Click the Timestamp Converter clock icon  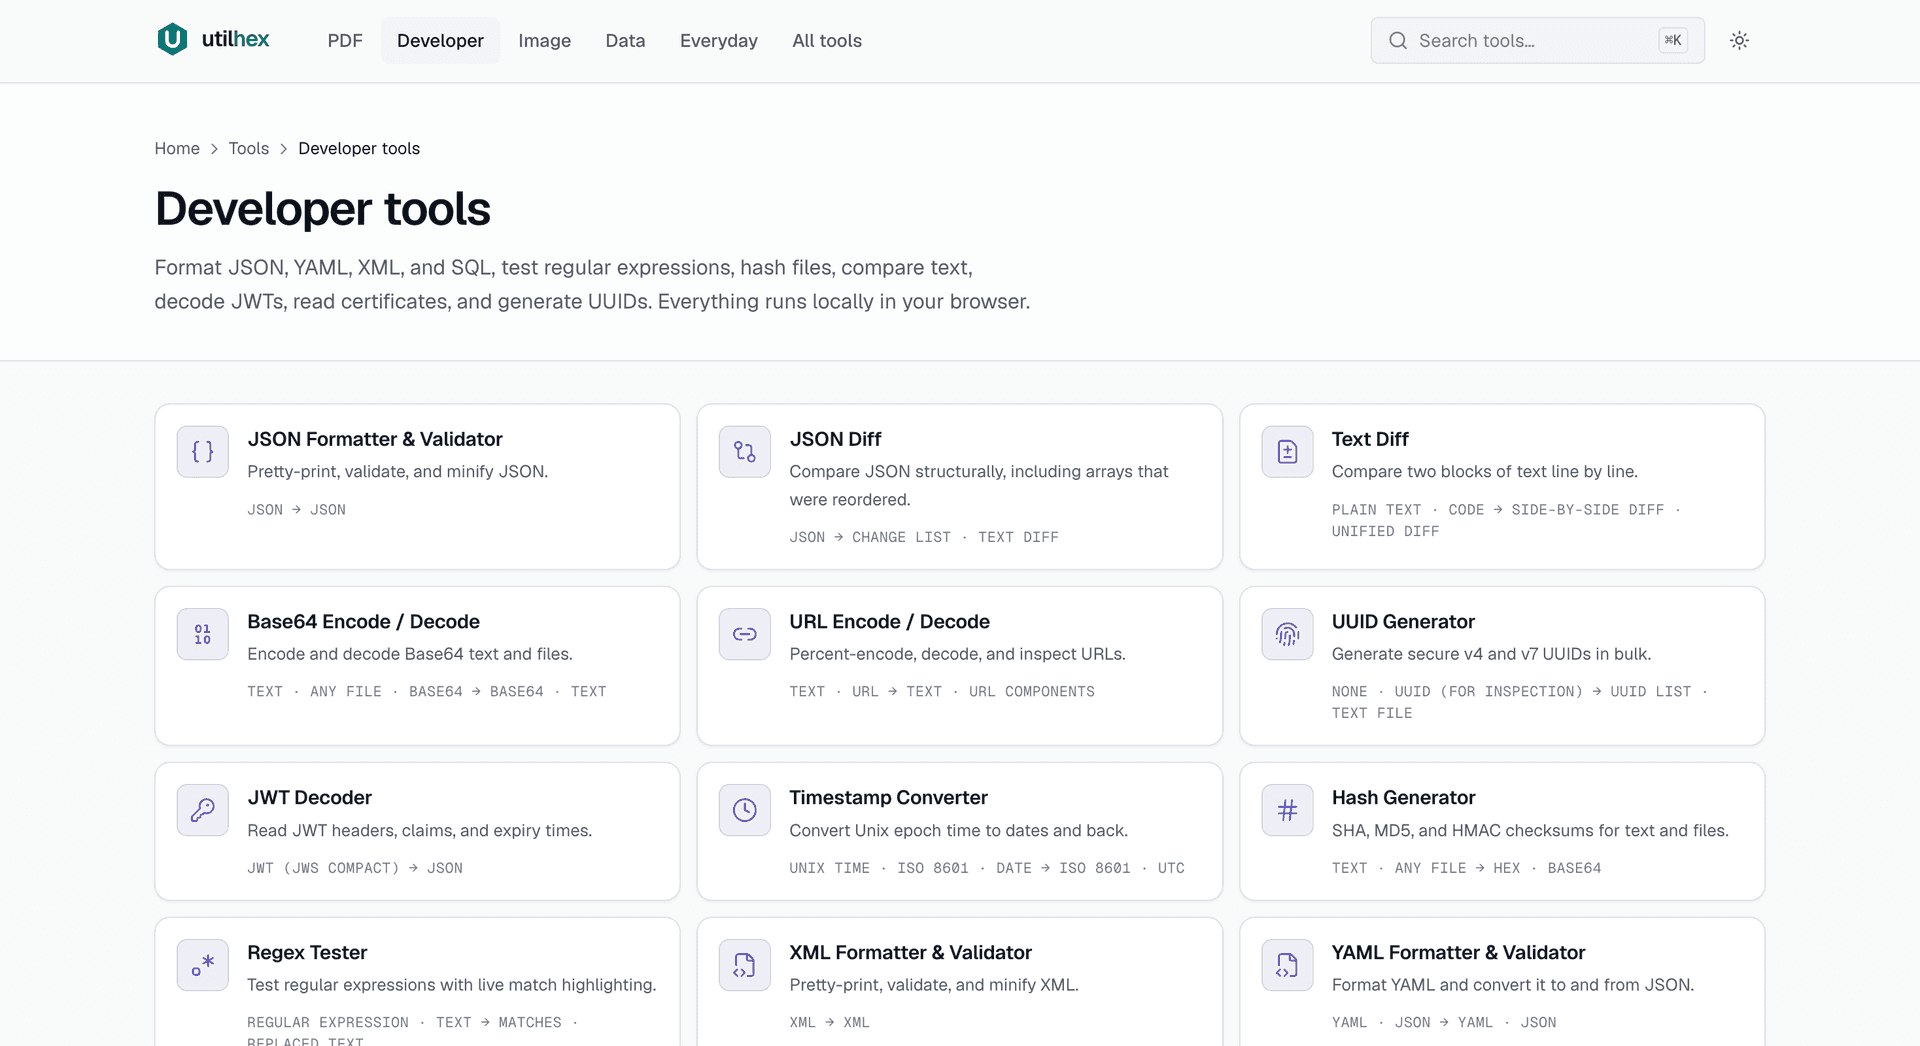745,810
